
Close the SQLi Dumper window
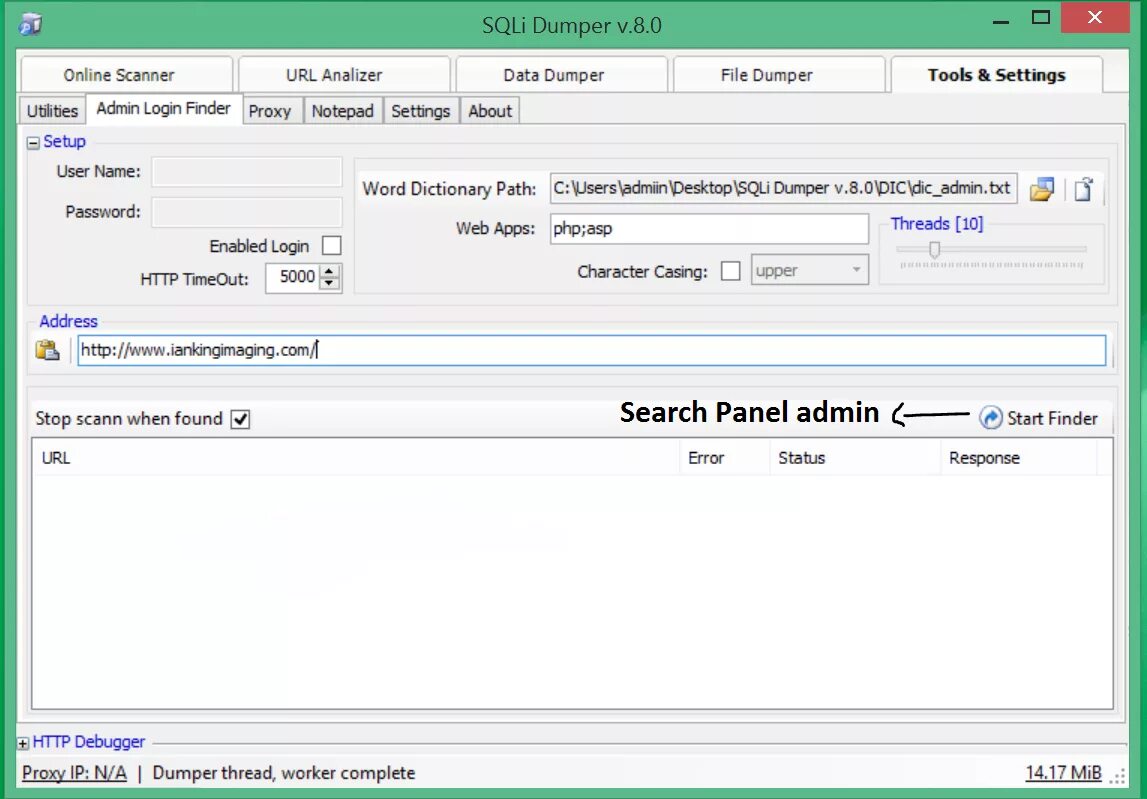pos(1095,18)
